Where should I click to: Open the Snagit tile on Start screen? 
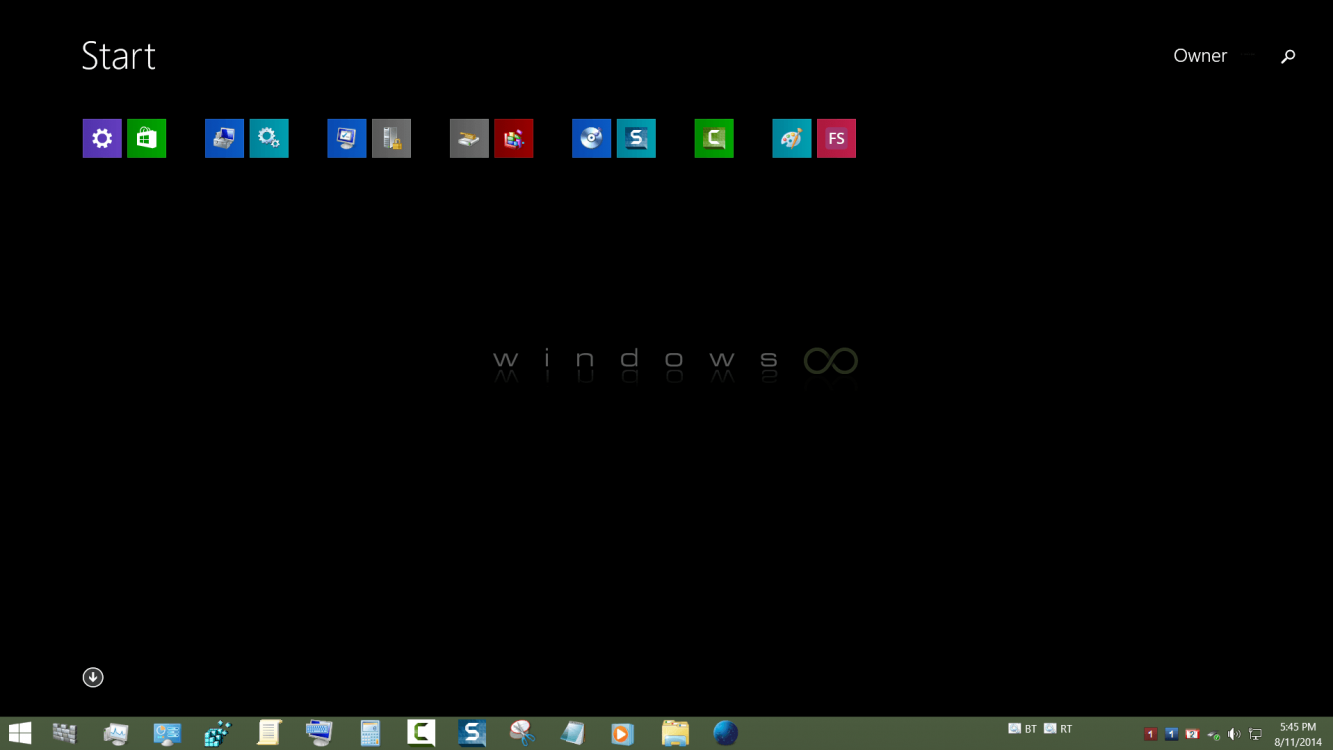coord(636,139)
